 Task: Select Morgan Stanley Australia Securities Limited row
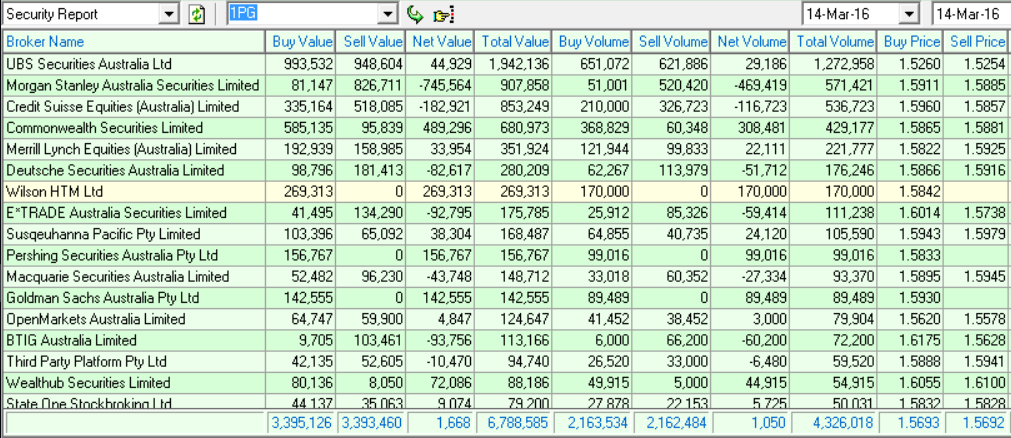(x=506, y=85)
